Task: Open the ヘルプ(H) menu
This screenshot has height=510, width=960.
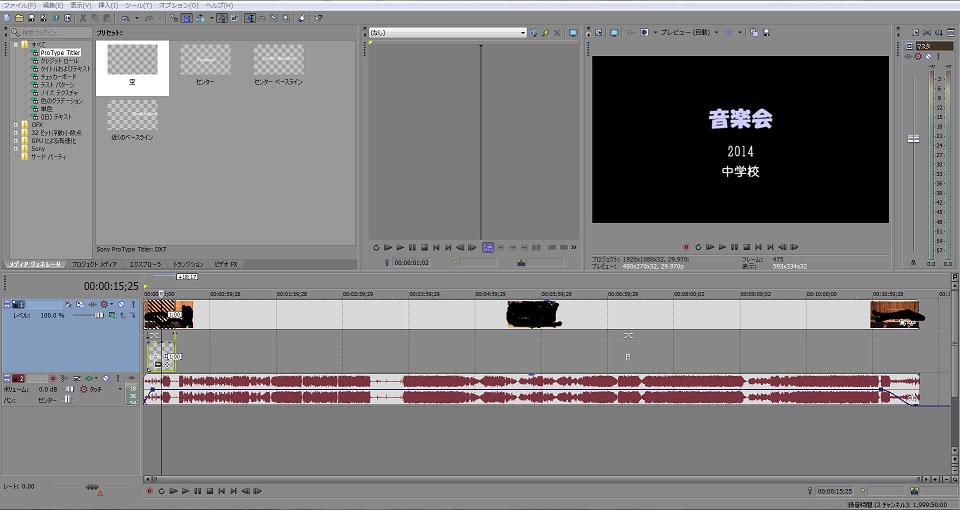Action: coord(219,5)
